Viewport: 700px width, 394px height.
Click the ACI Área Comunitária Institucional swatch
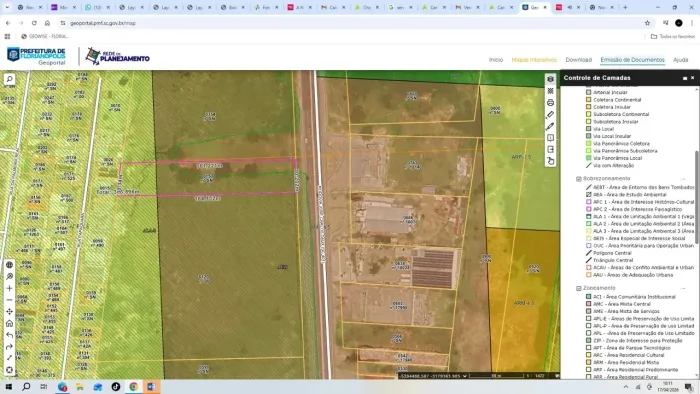pos(588,297)
